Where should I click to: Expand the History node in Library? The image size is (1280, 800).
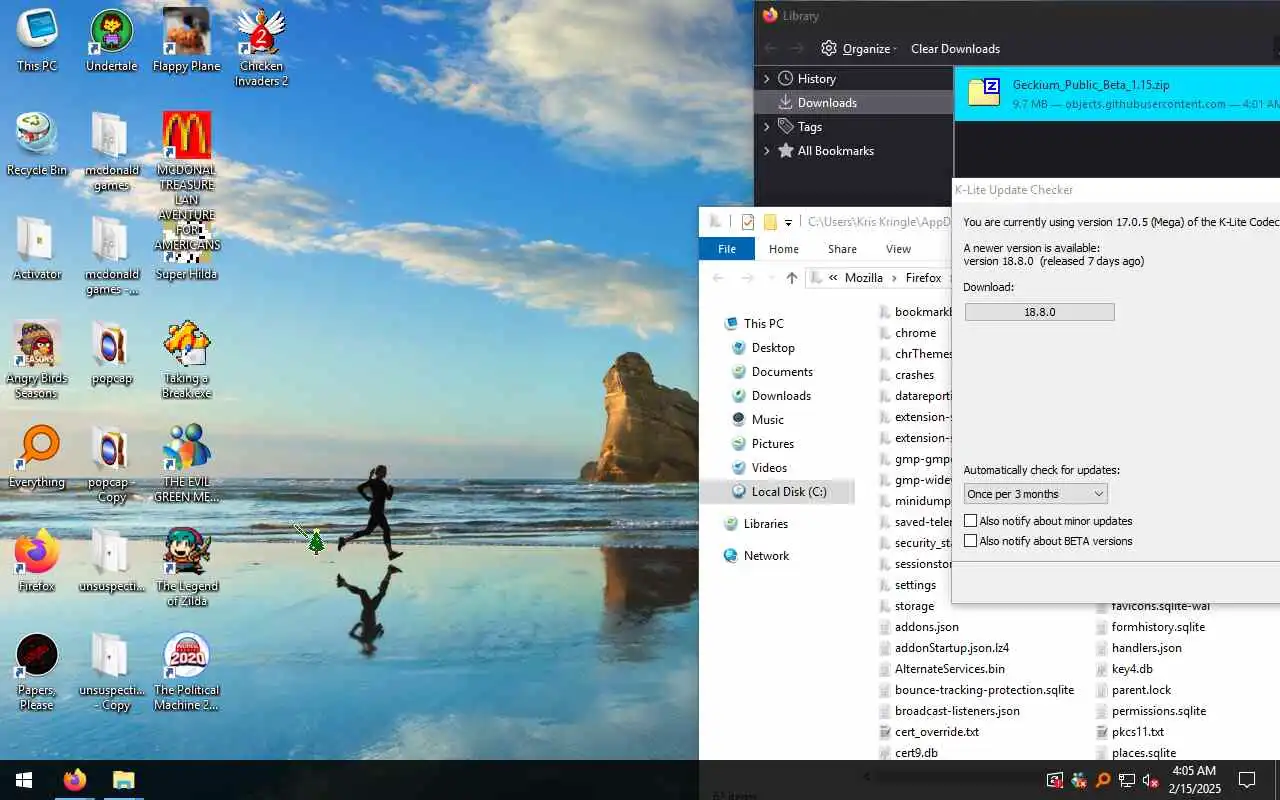point(767,78)
